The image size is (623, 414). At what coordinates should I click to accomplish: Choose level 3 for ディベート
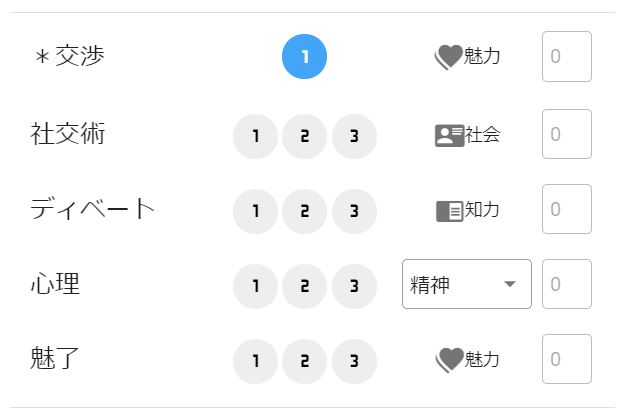[x=354, y=211]
